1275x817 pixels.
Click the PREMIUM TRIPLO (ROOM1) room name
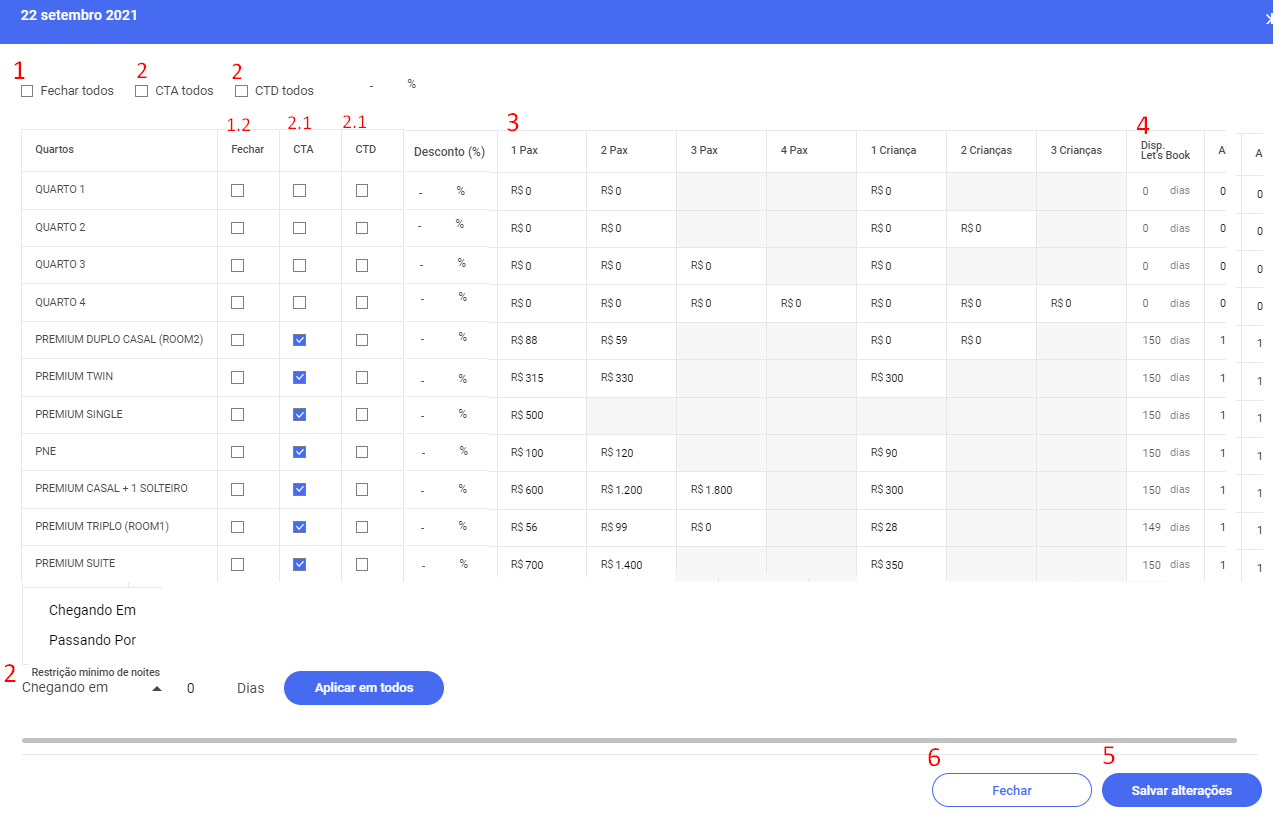click(102, 526)
